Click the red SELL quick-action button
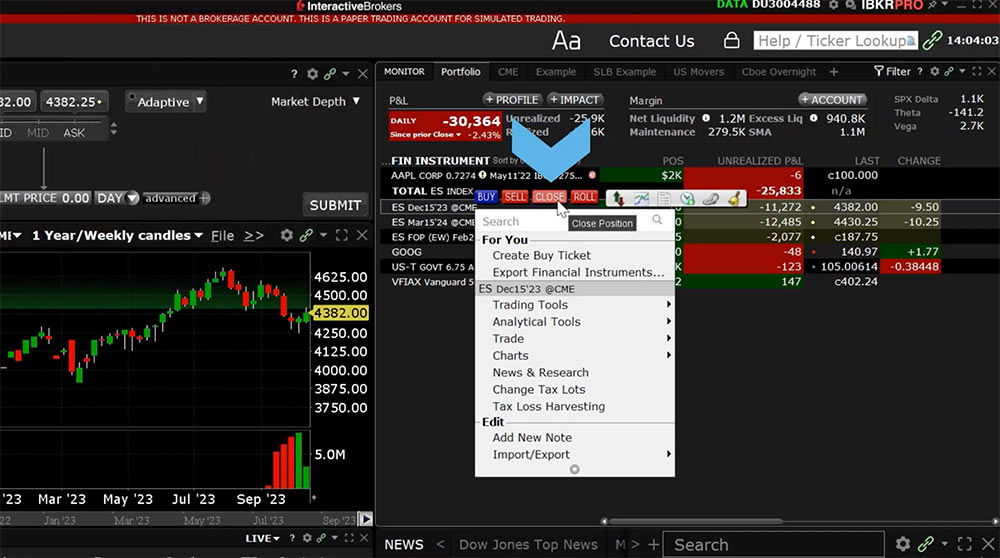 point(515,197)
